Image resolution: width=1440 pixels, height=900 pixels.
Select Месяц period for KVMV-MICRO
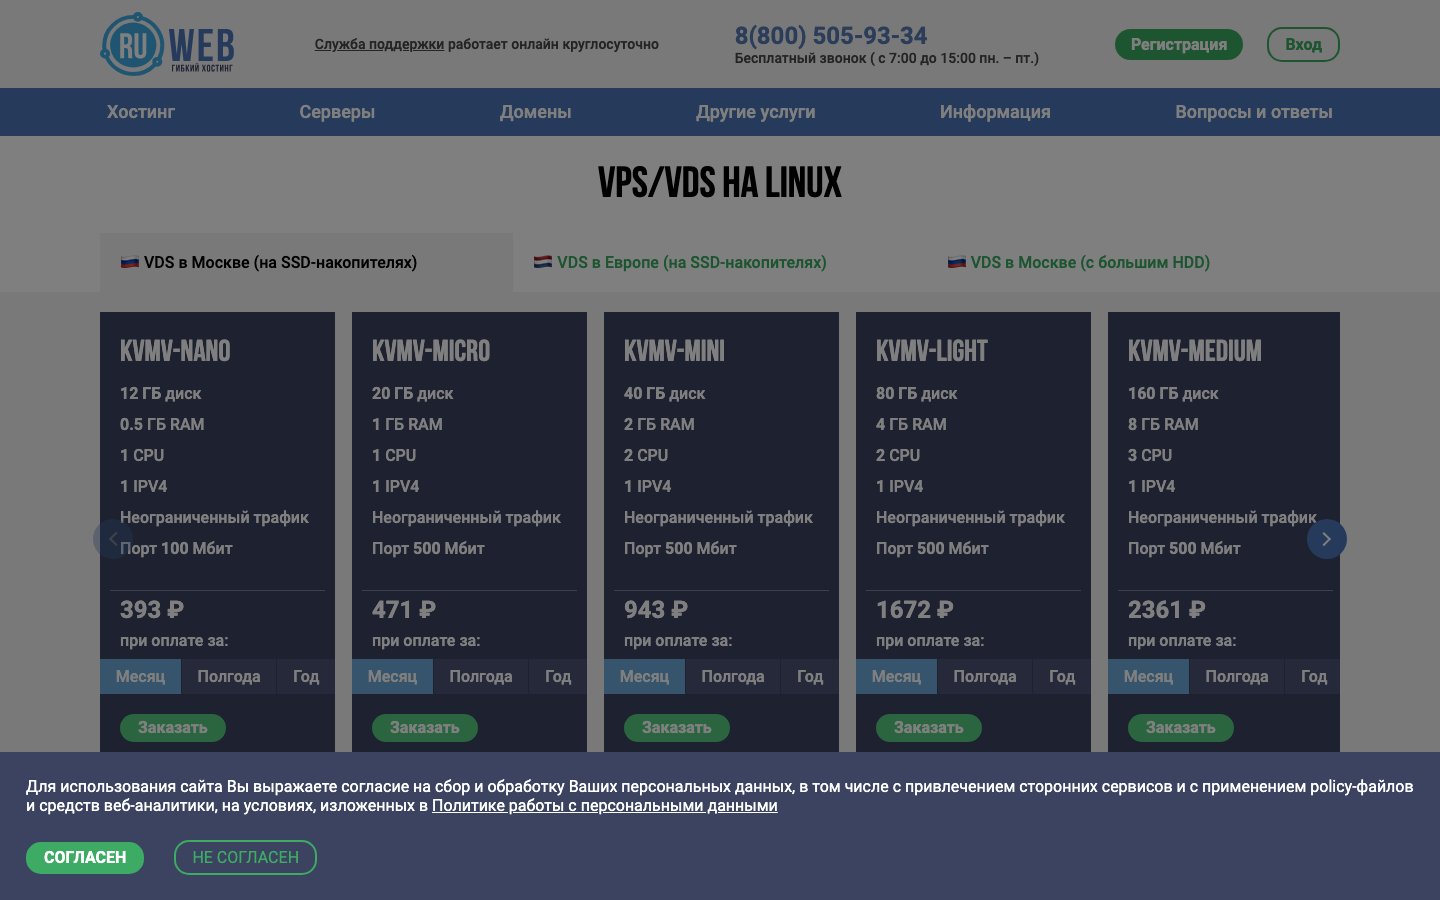392,677
